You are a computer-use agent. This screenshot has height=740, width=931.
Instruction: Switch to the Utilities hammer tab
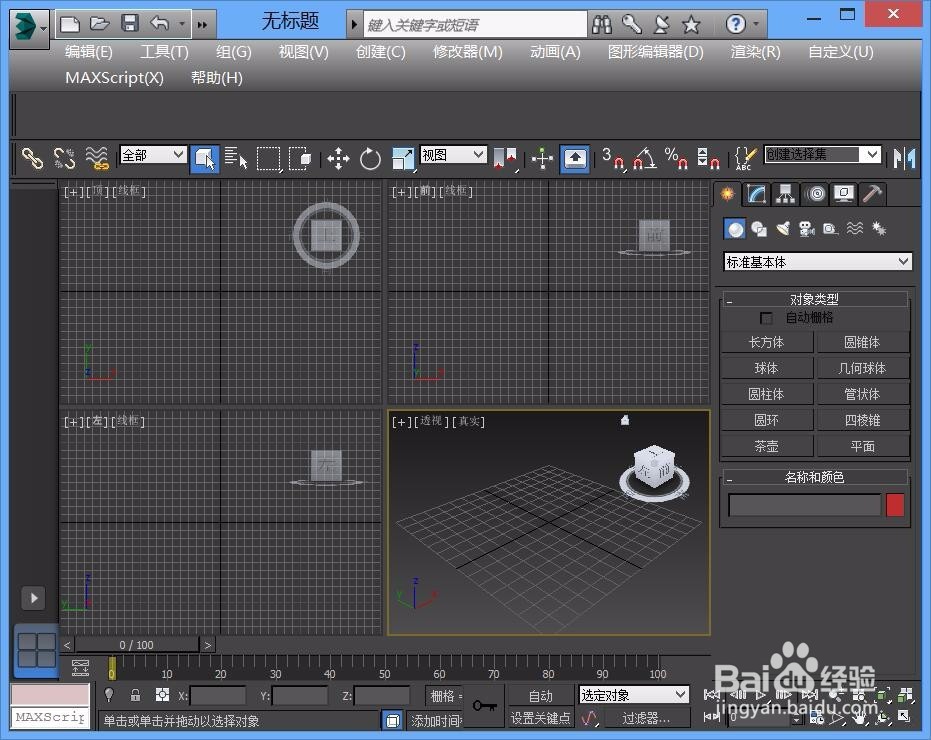click(872, 194)
